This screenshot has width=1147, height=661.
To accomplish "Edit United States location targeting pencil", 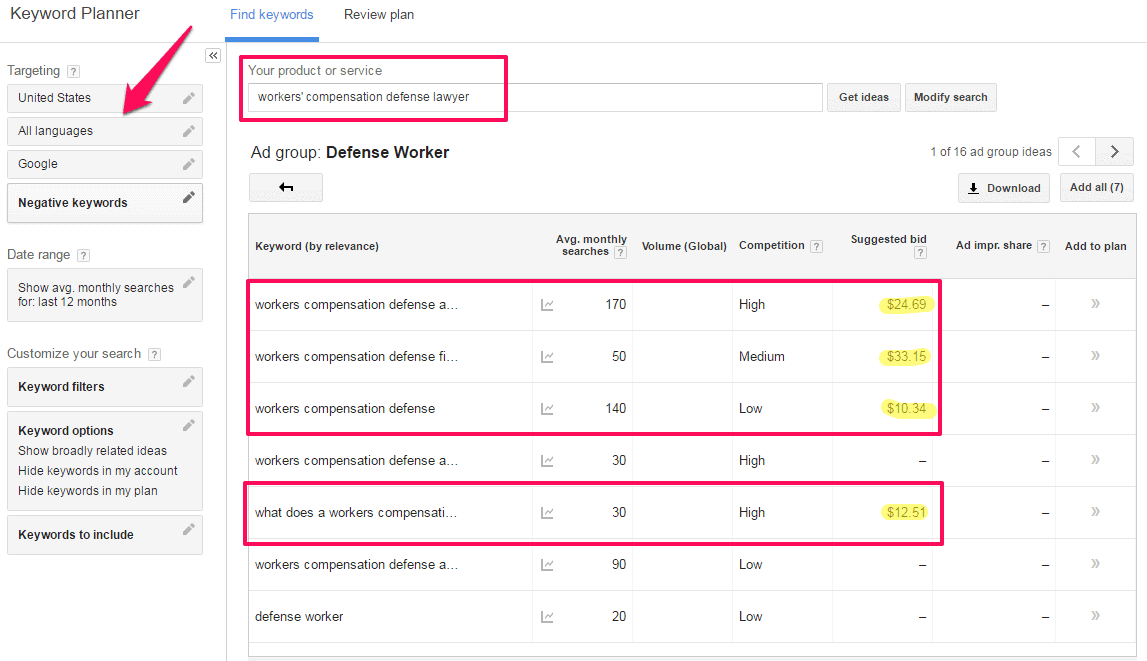I will pyautogui.click(x=189, y=98).
